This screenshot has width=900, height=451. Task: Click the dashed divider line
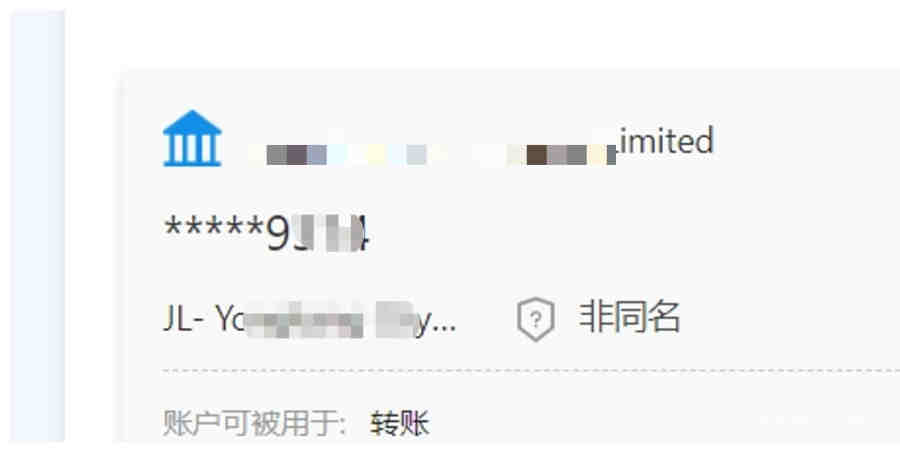pos(532,371)
